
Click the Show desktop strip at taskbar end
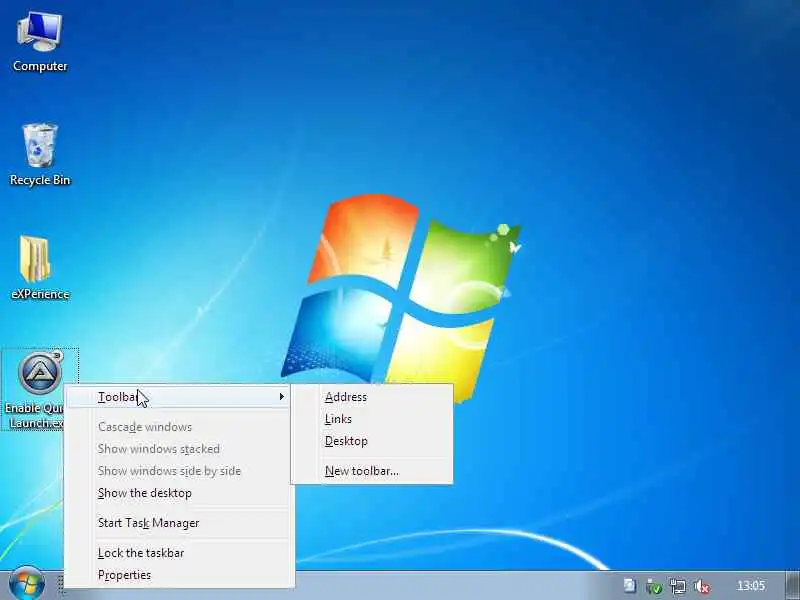[x=792, y=585]
